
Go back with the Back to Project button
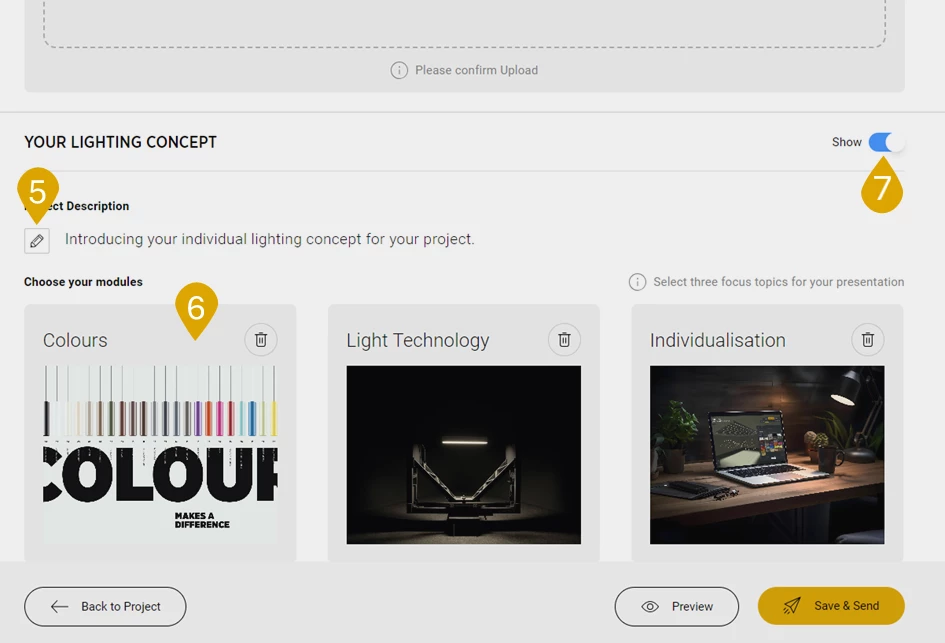coord(105,606)
